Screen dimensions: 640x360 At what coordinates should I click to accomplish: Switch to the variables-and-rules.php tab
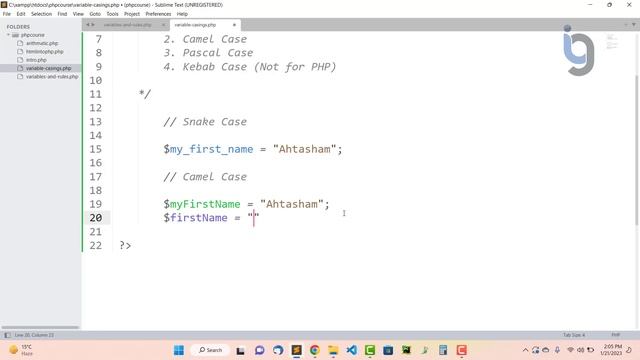pos(127,25)
